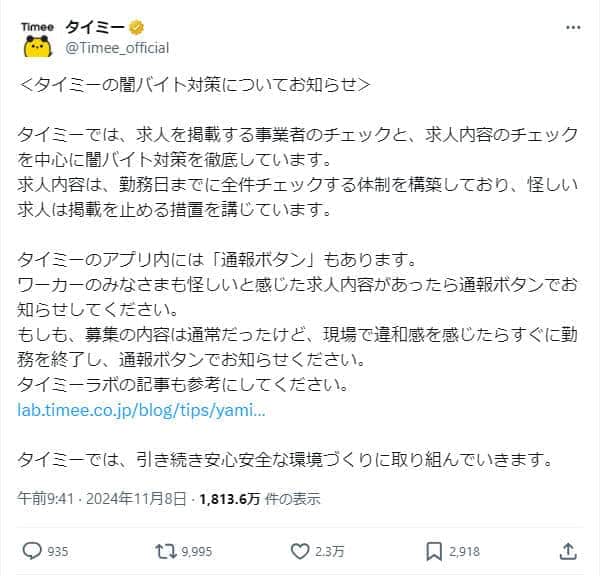Click the reply speech bubble icon
The width and height of the screenshot is (600, 576).
[31, 550]
